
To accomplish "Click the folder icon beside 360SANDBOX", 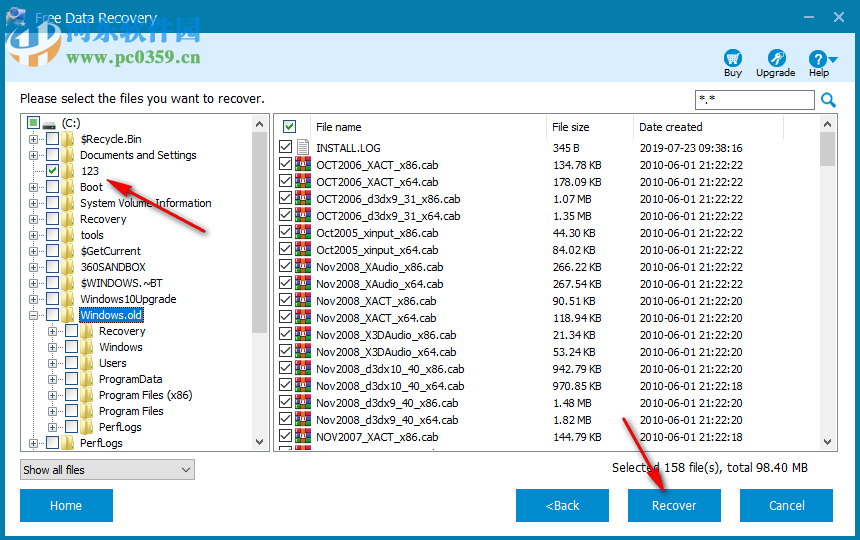I will pos(67,267).
